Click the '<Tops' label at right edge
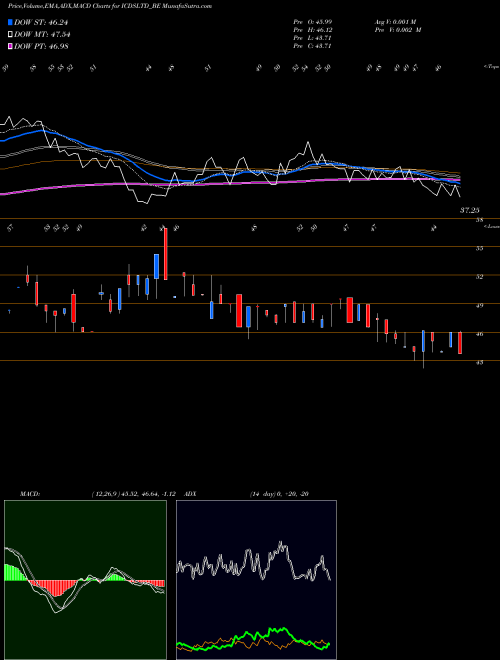500x660 pixels. pyautogui.click(x=491, y=67)
